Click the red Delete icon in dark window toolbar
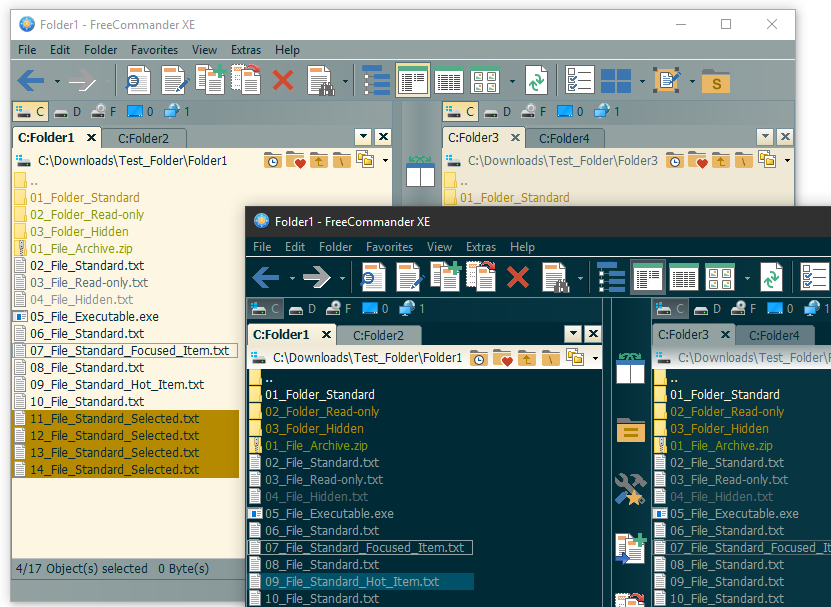The image size is (831, 607). 517,277
